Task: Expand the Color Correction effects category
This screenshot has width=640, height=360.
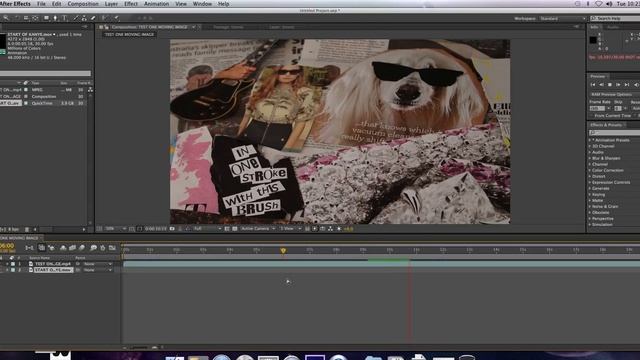Action: pyautogui.click(x=590, y=170)
